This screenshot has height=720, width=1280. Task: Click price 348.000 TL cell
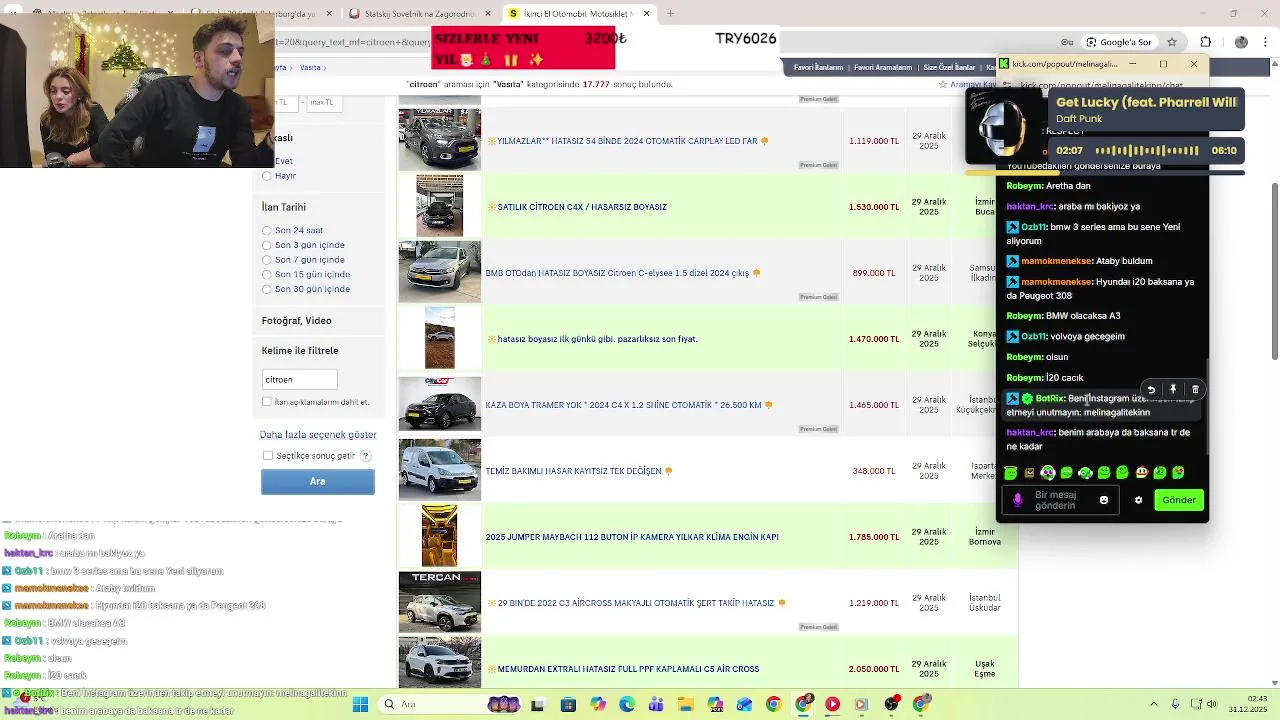(x=874, y=471)
